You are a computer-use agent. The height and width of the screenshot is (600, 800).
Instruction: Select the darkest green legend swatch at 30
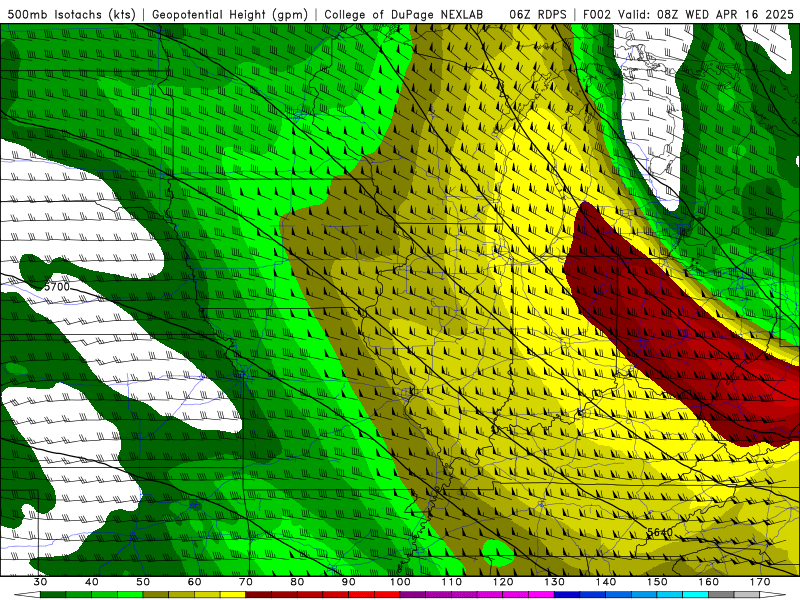(x=53, y=595)
